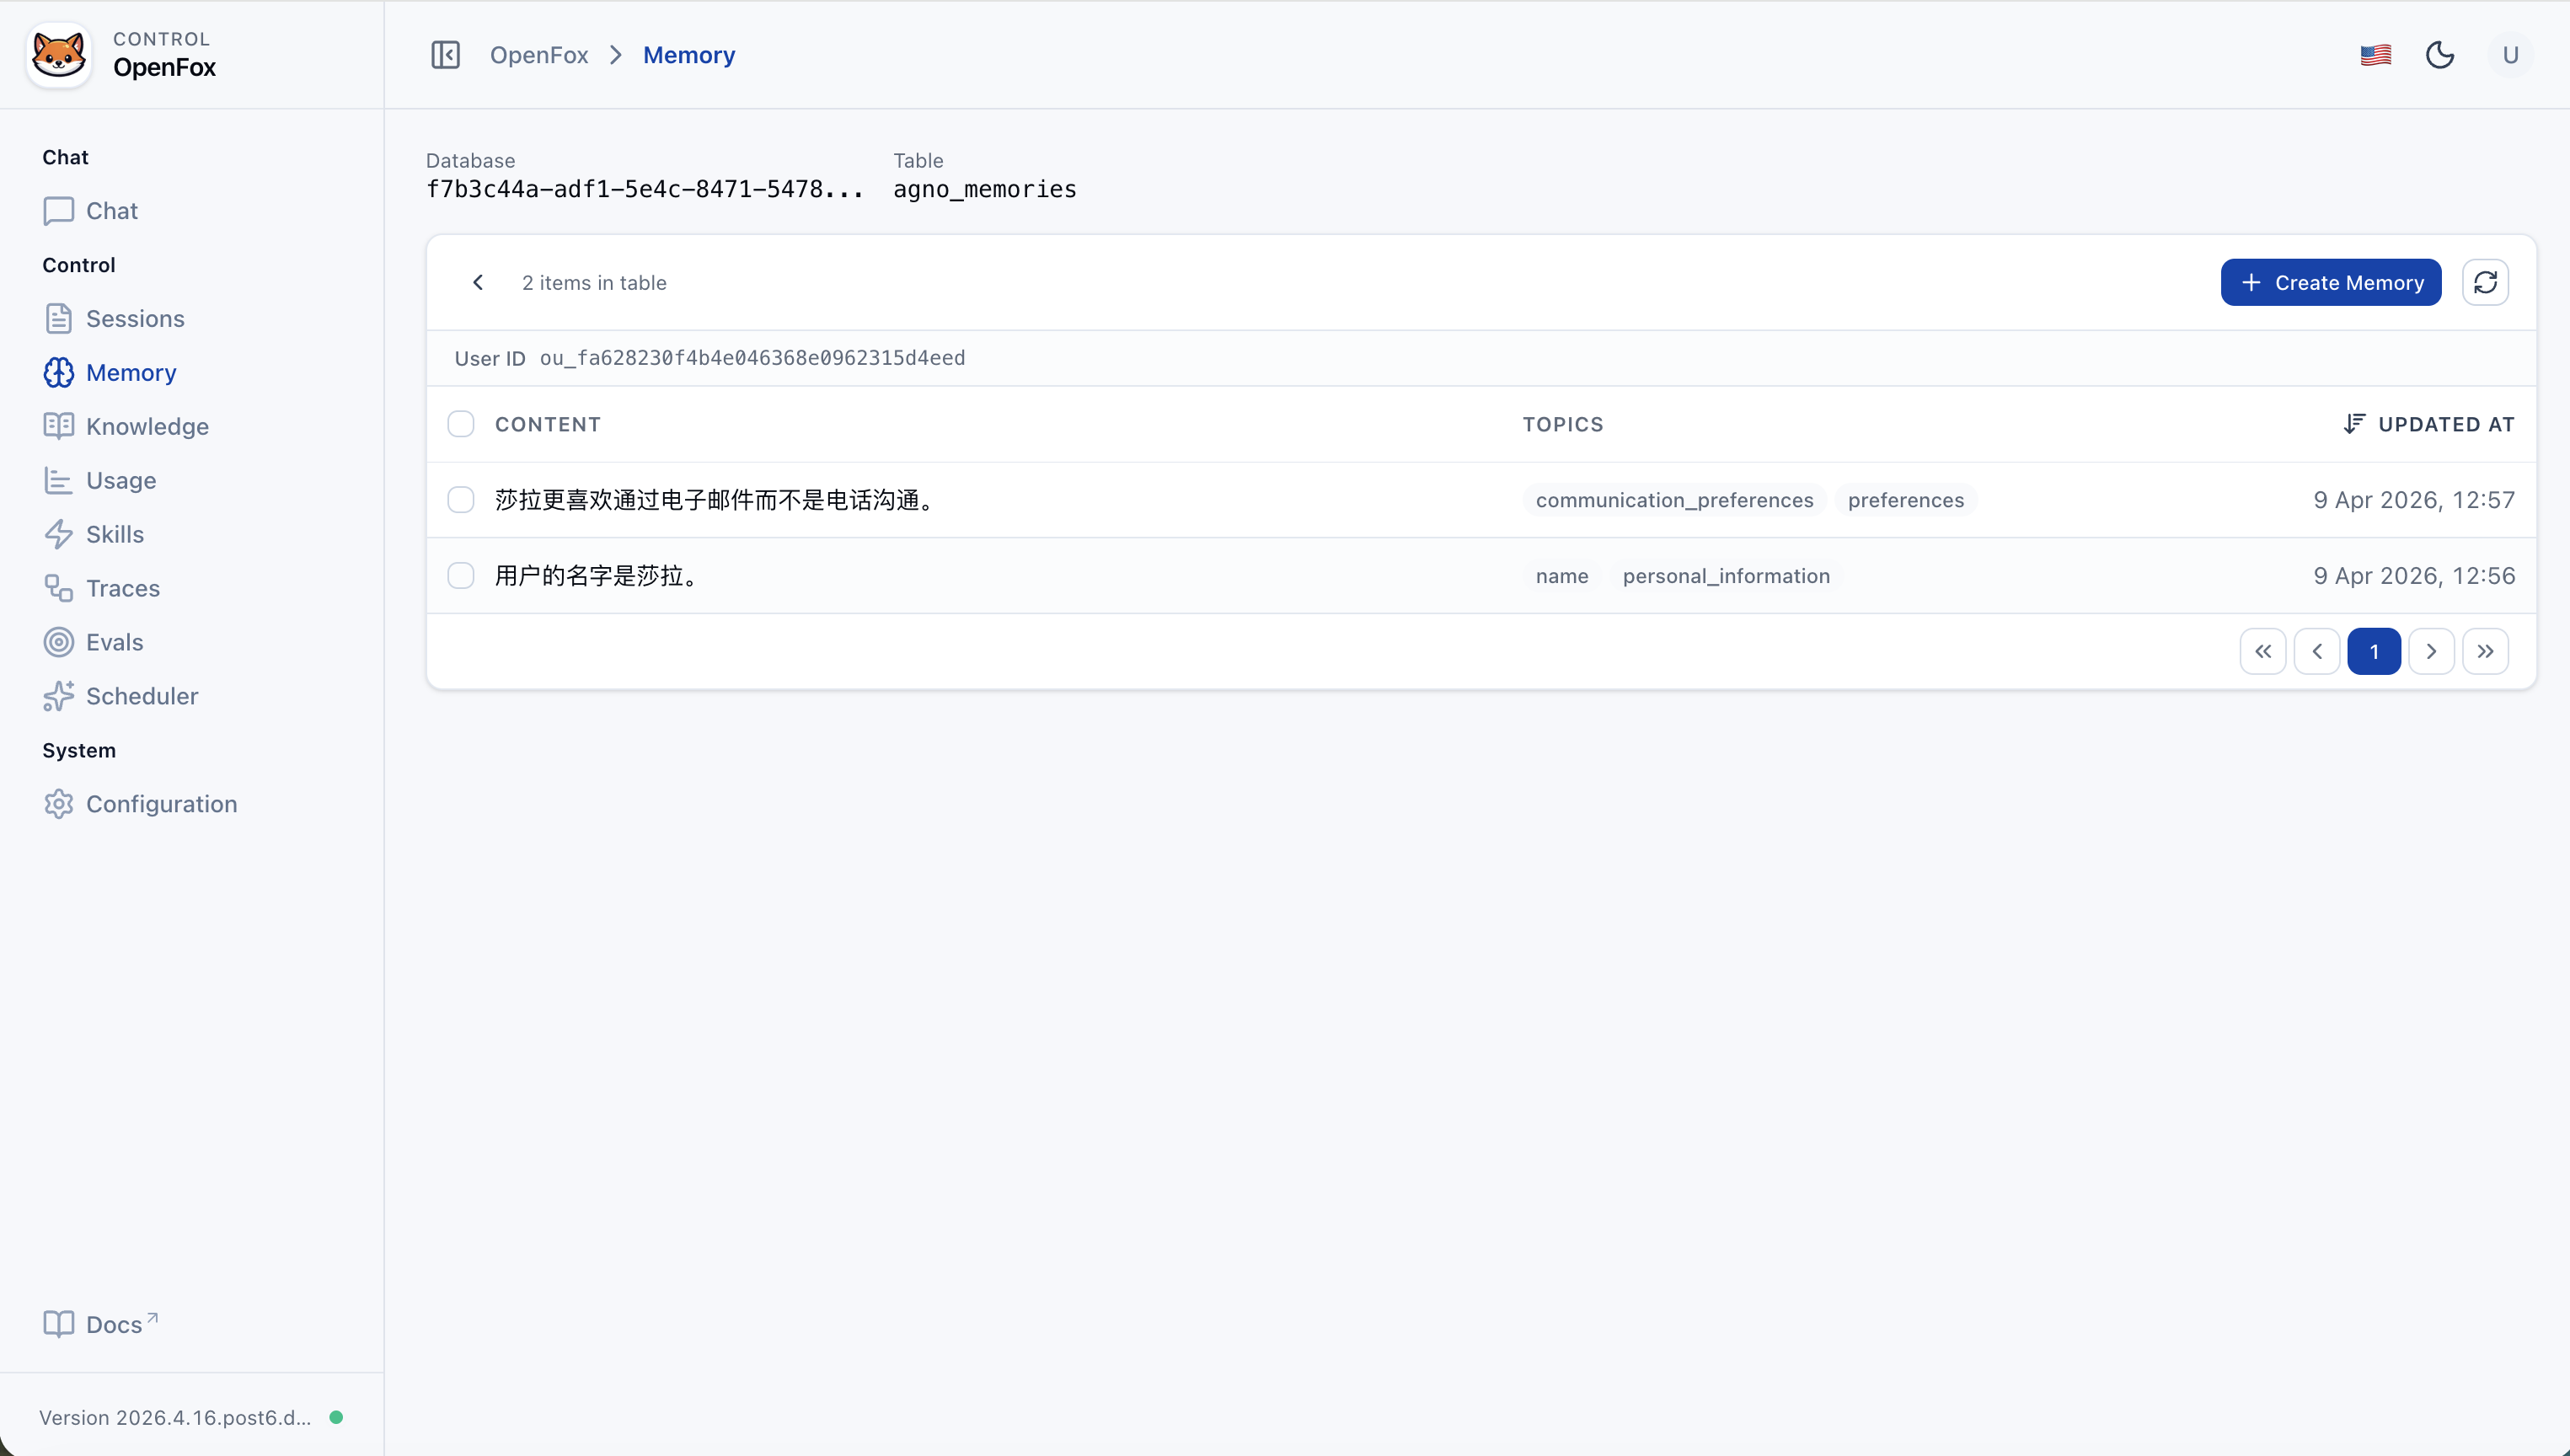Jump to the last page with double chevron
The width and height of the screenshot is (2570, 1456).
click(x=2486, y=650)
